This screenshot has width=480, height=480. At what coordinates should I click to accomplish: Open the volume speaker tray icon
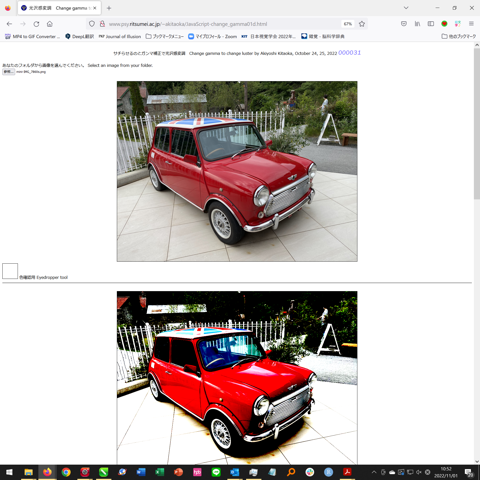coord(419,472)
